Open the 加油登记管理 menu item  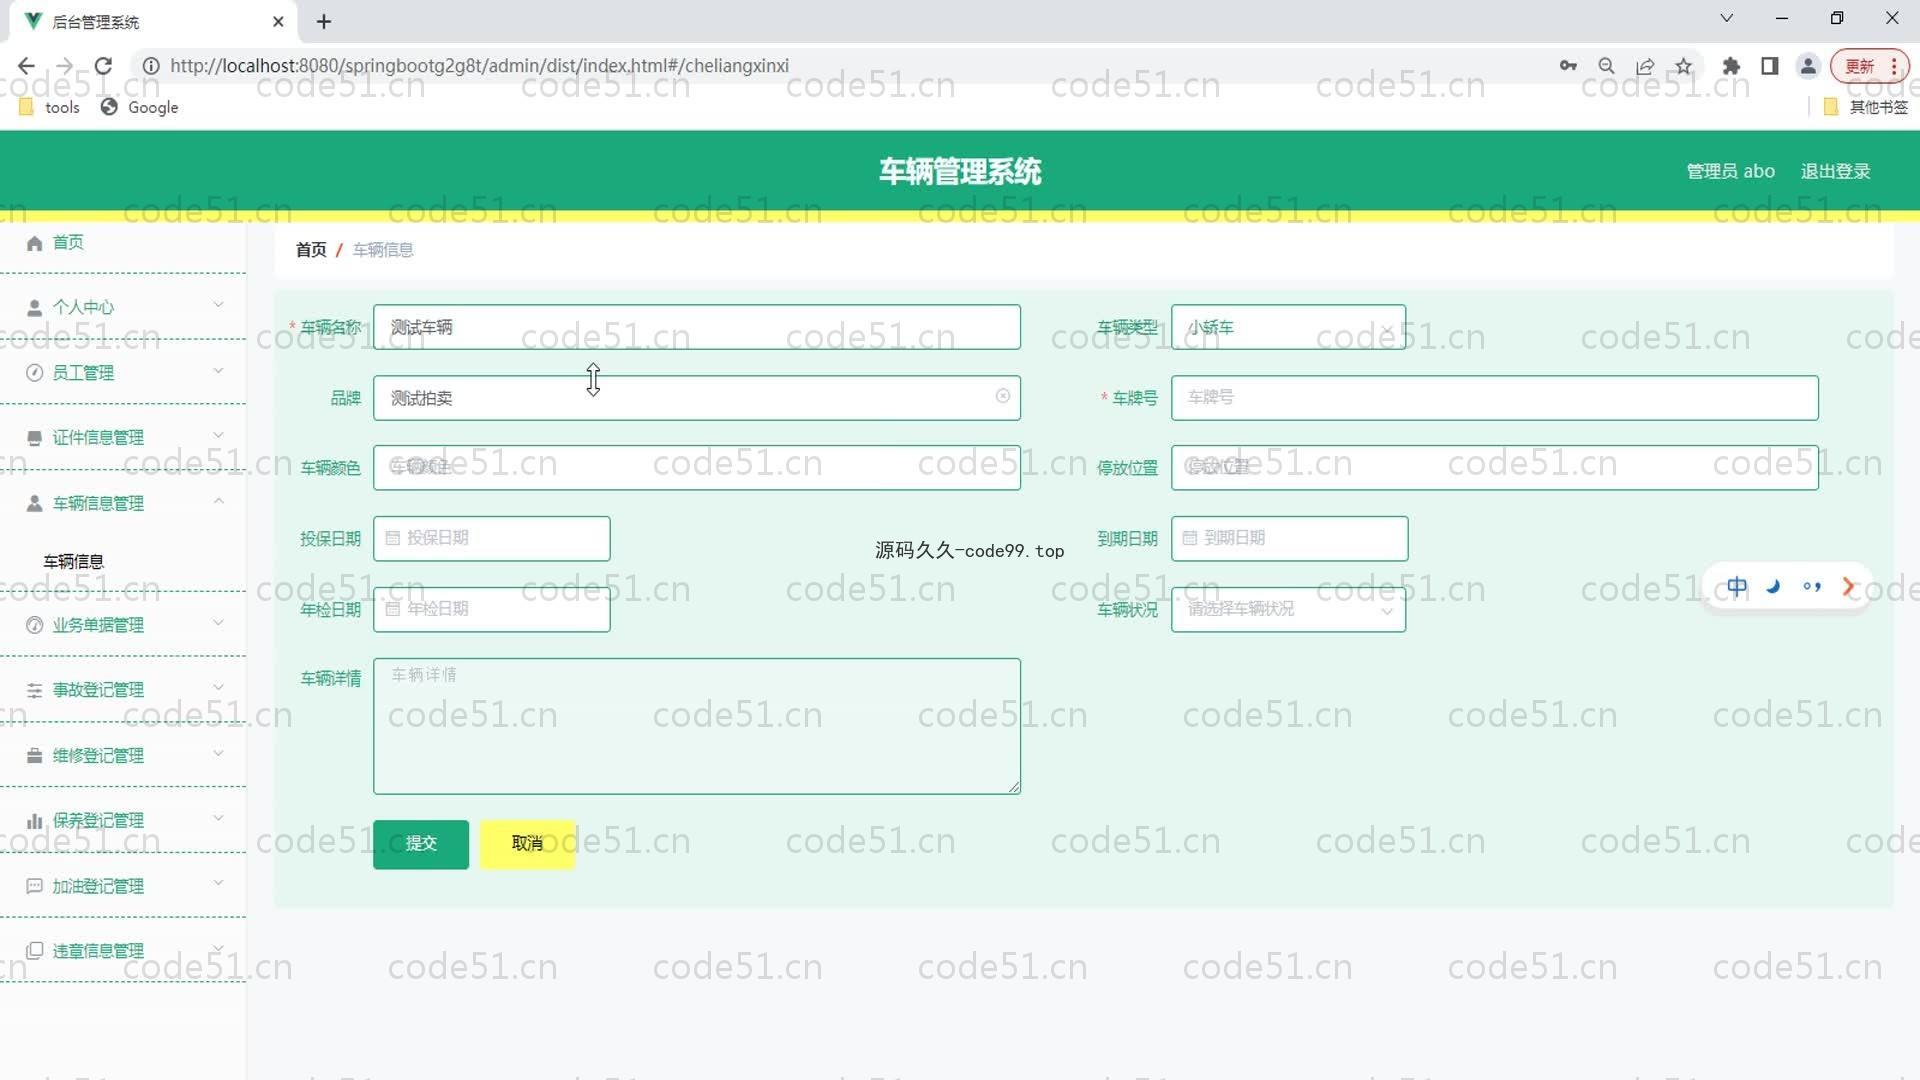tap(98, 886)
